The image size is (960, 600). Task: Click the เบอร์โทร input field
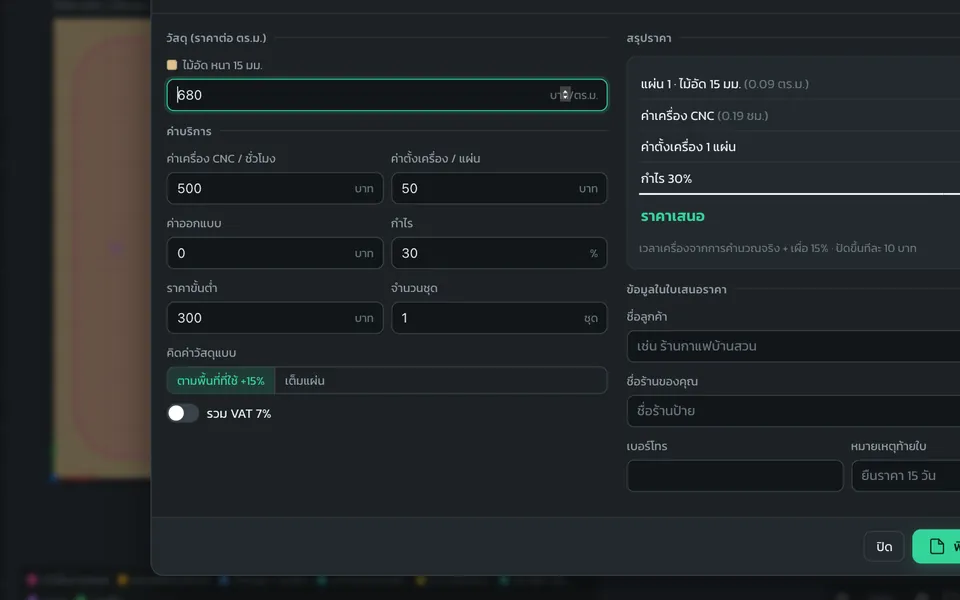coord(735,476)
